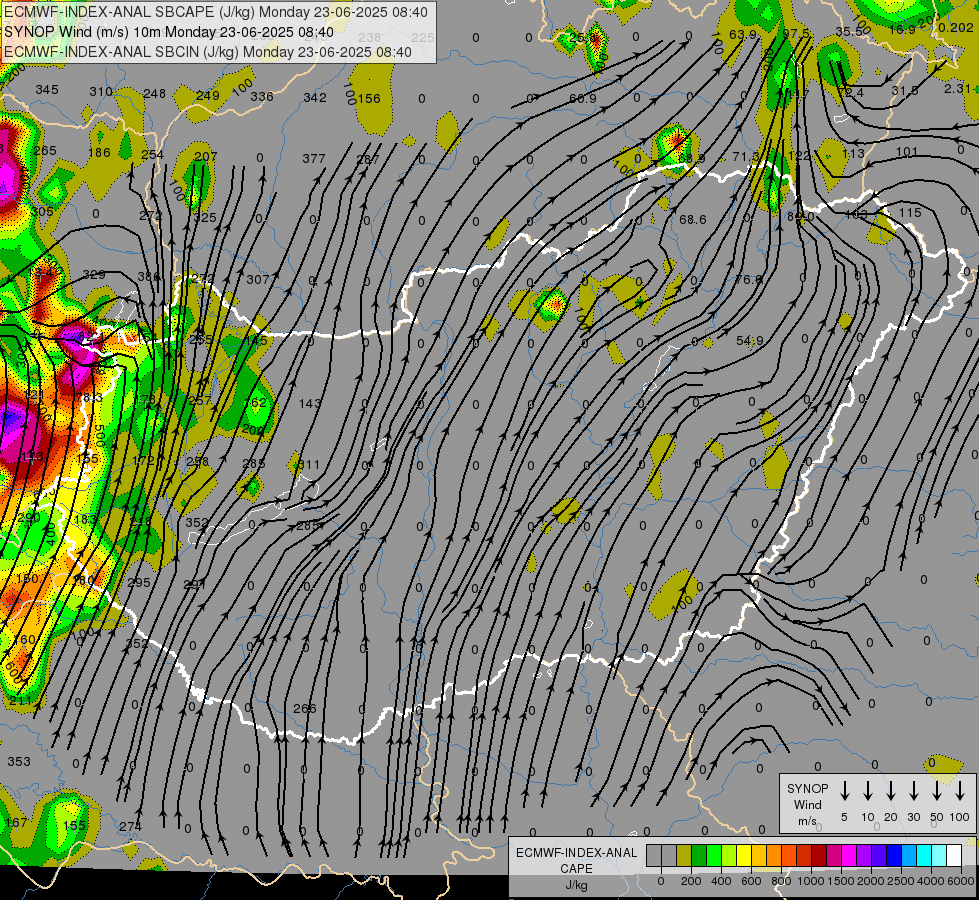Click the map value 97.5

click(795, 33)
